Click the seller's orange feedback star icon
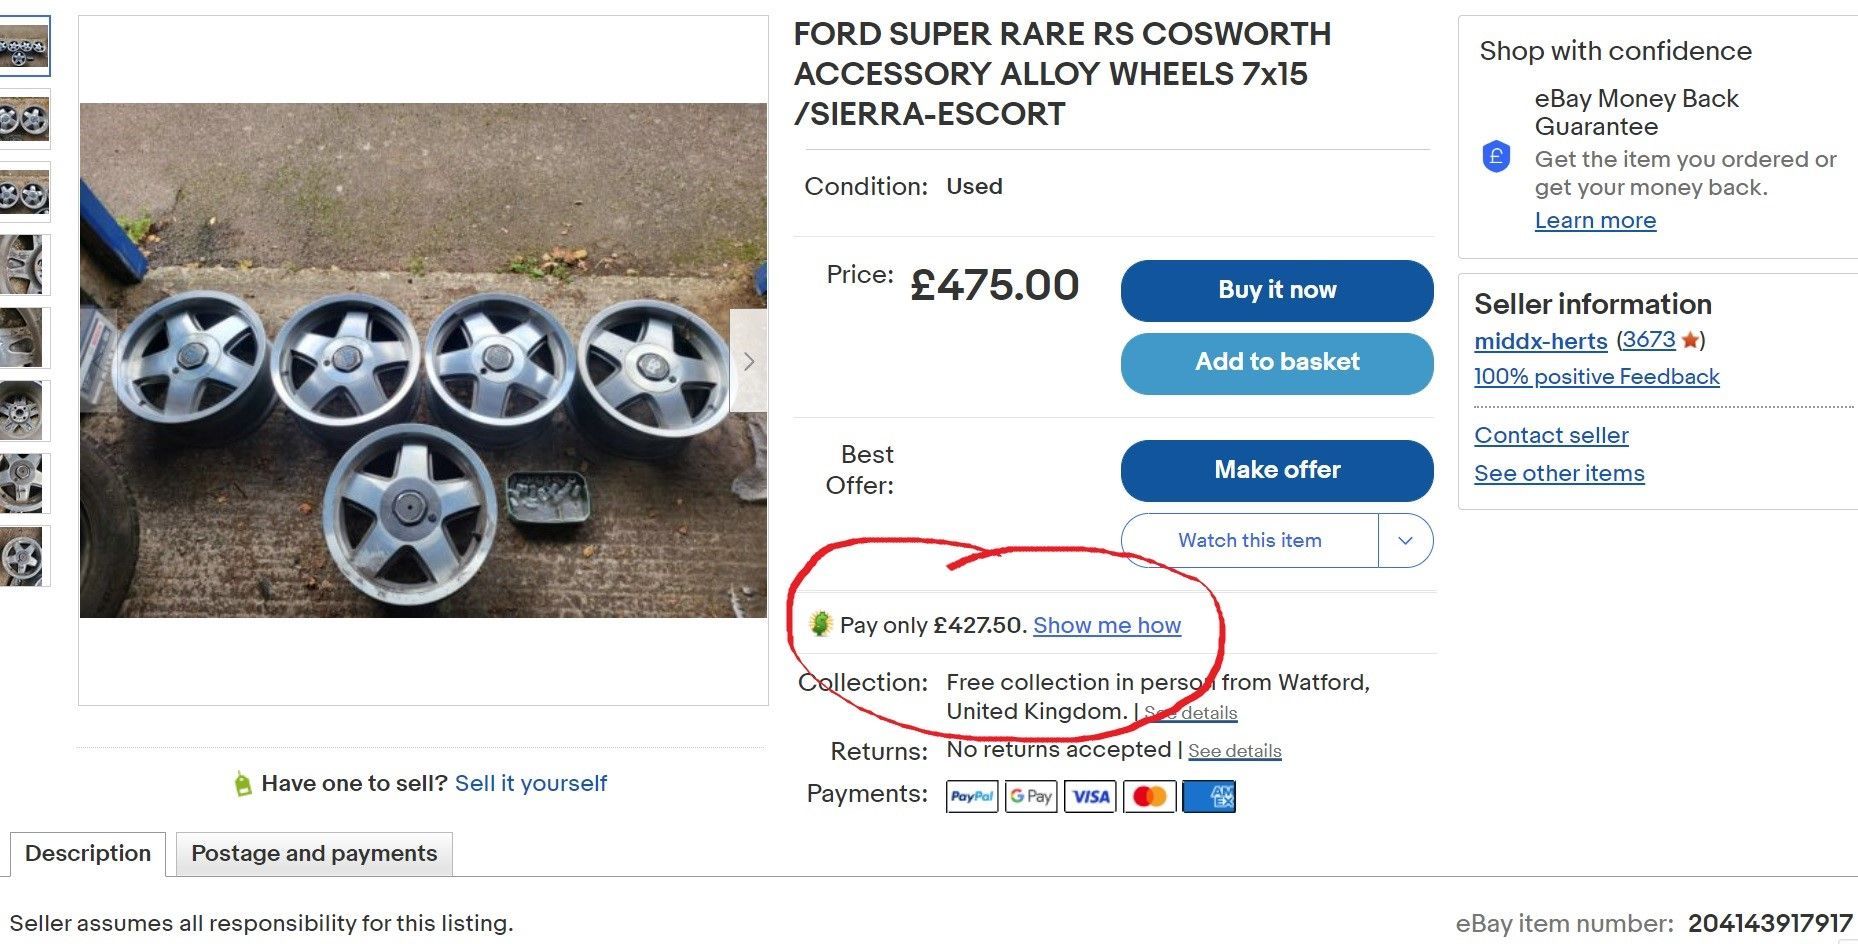Viewport: 1858px width, 944px height. [1690, 340]
